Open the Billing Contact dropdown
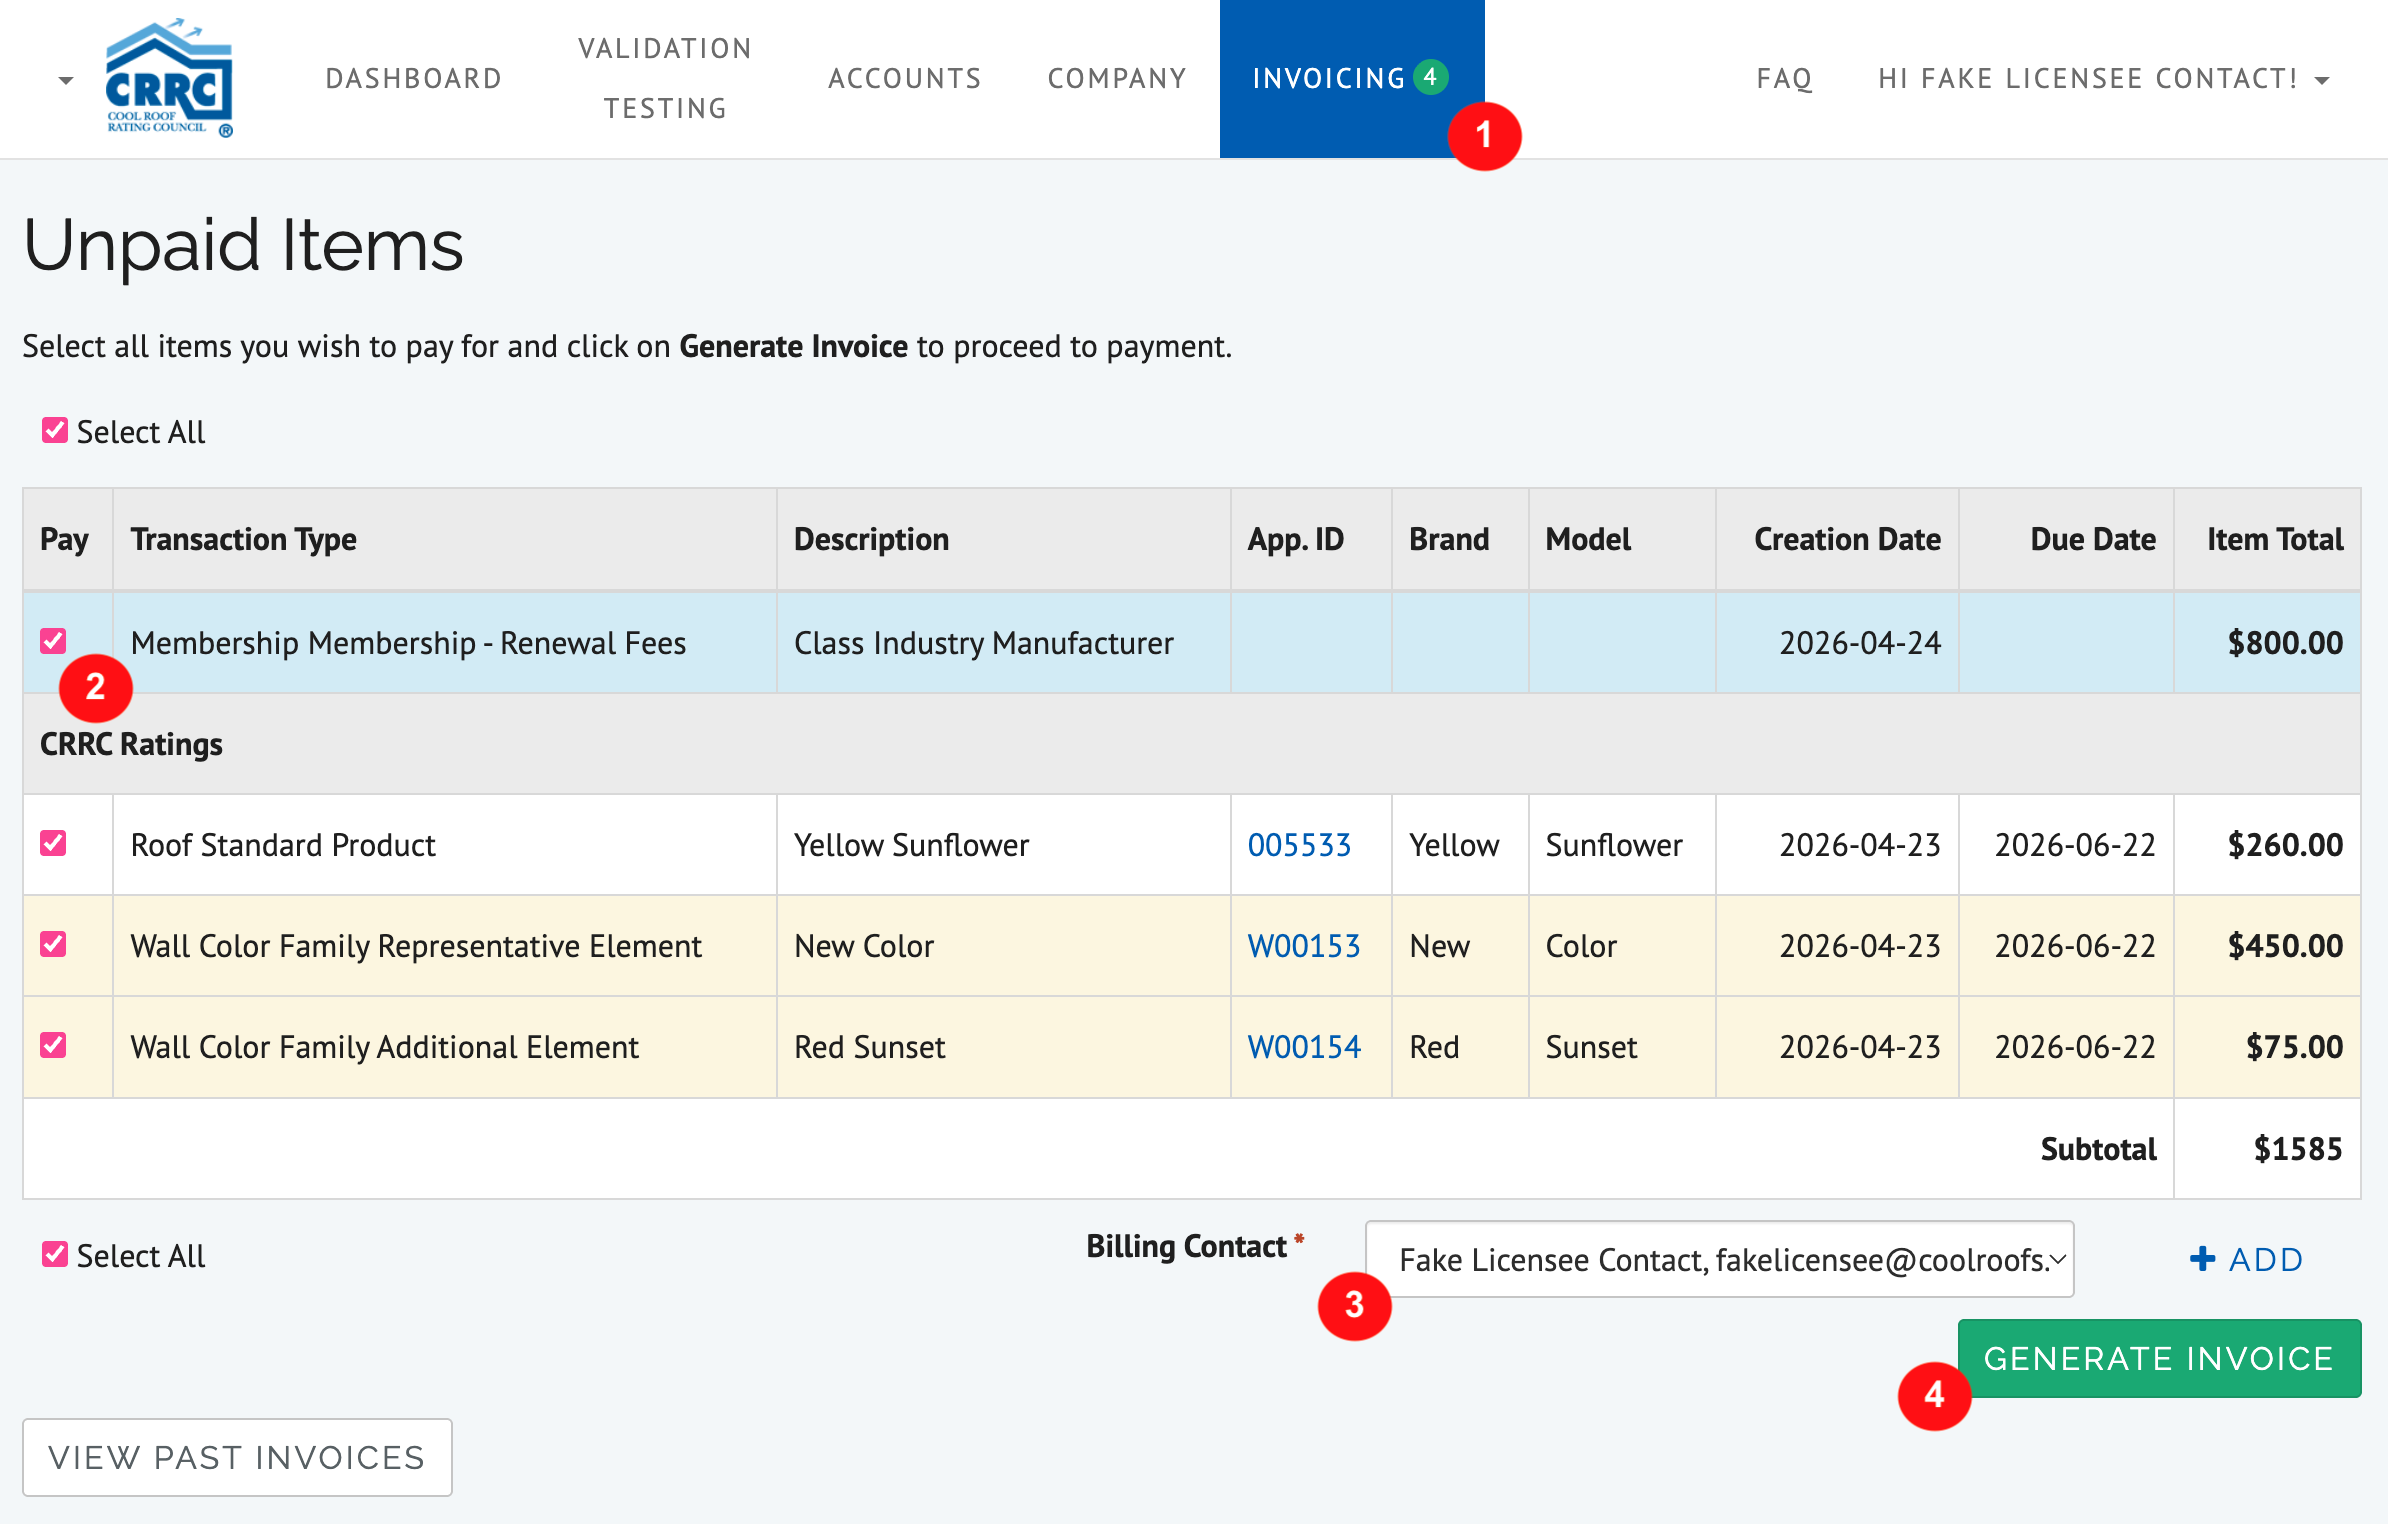Viewport: 2388px width, 1524px height. 1719,1259
